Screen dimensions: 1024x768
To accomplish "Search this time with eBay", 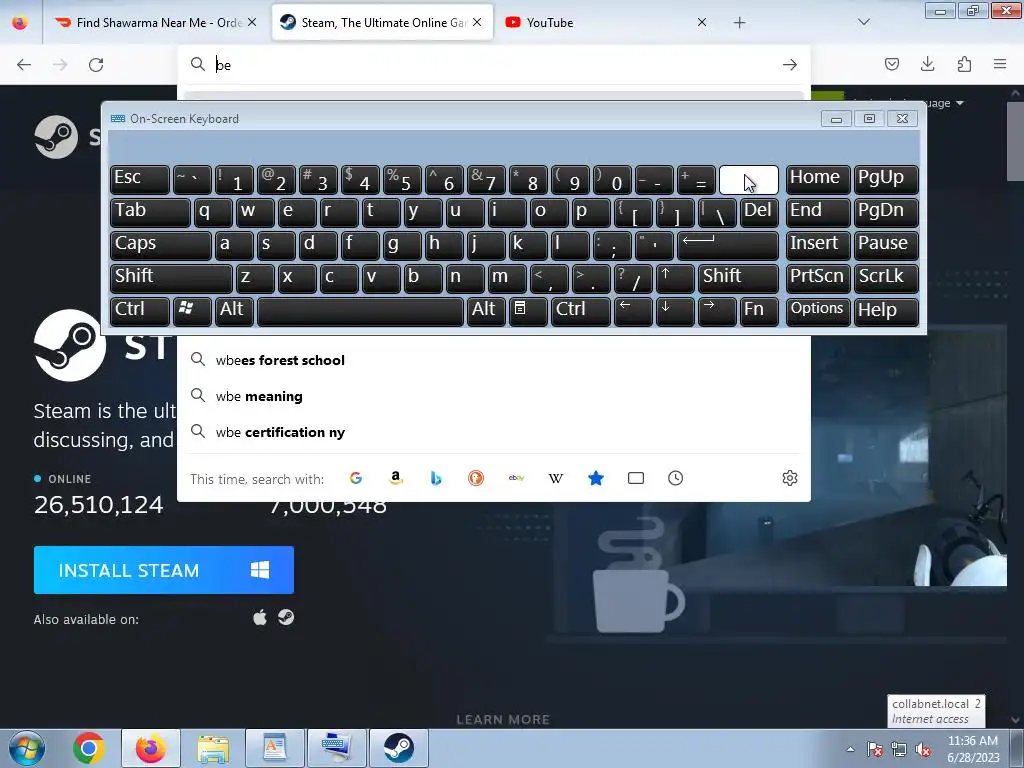I will pyautogui.click(x=516, y=478).
